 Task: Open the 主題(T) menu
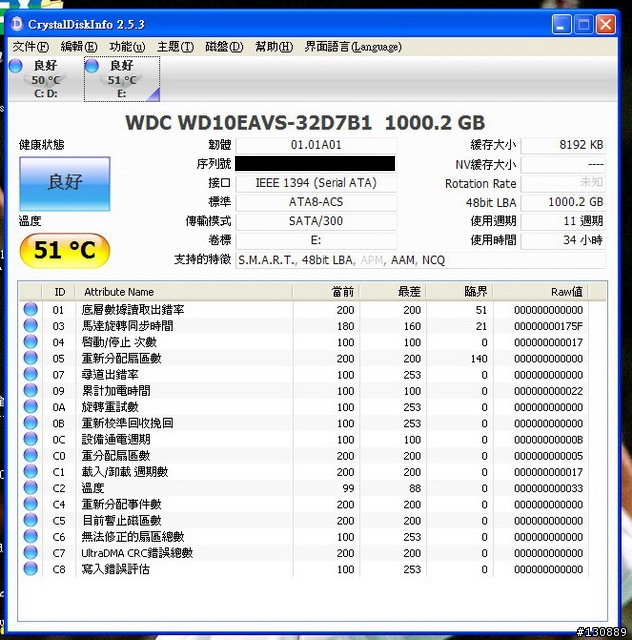pyautogui.click(x=176, y=47)
